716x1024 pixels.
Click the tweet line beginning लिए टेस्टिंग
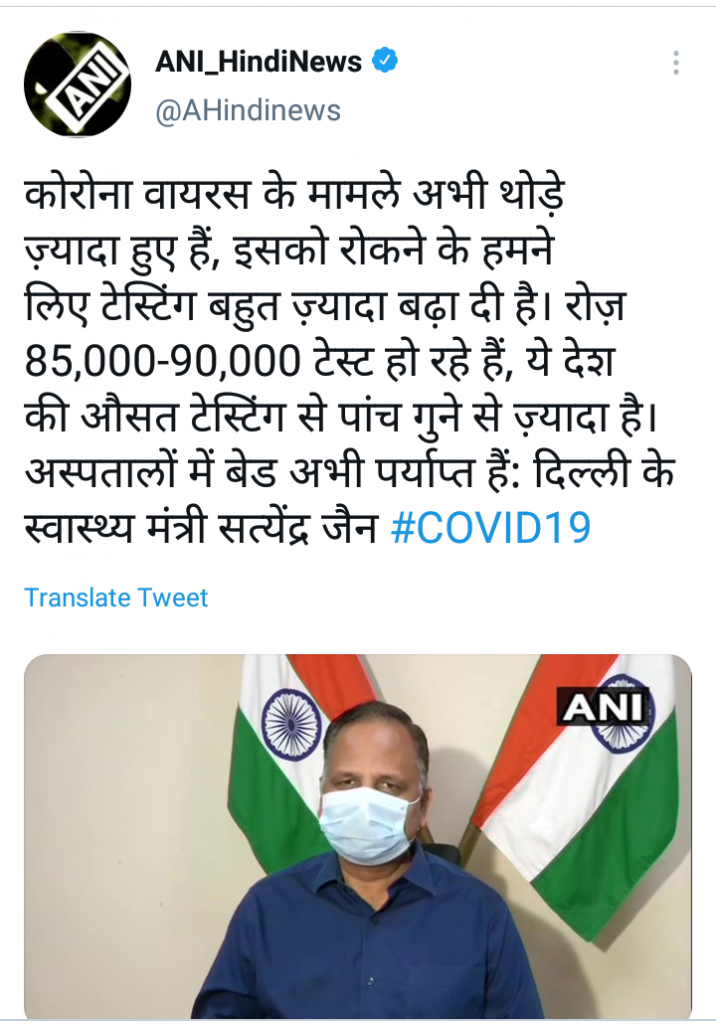(x=325, y=306)
